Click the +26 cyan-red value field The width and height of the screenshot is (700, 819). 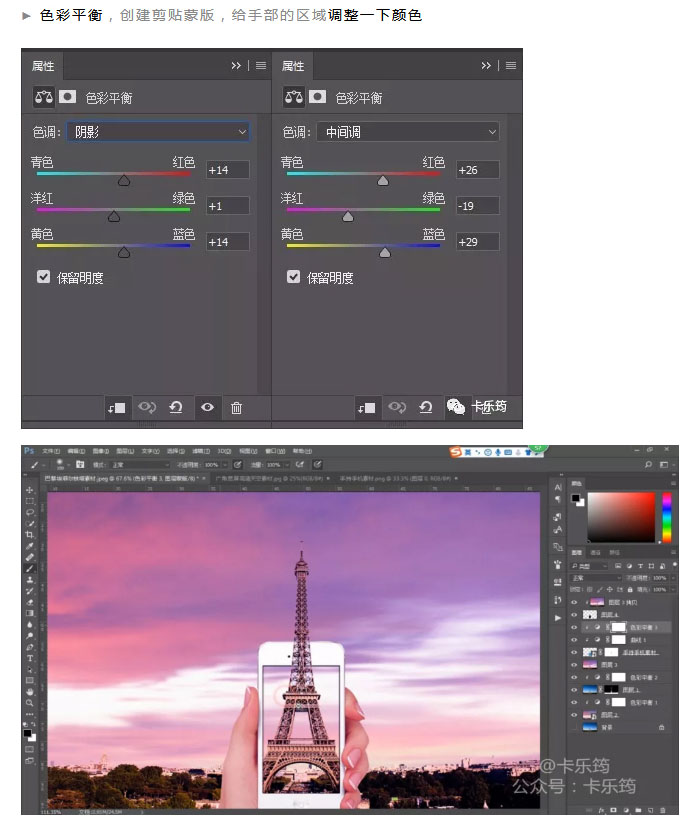coord(477,170)
